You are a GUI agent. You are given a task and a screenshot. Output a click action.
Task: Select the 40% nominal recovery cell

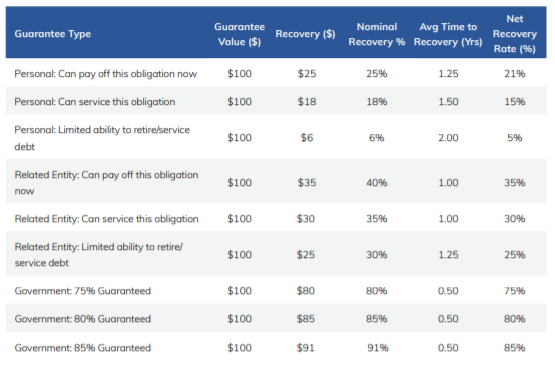377,183
